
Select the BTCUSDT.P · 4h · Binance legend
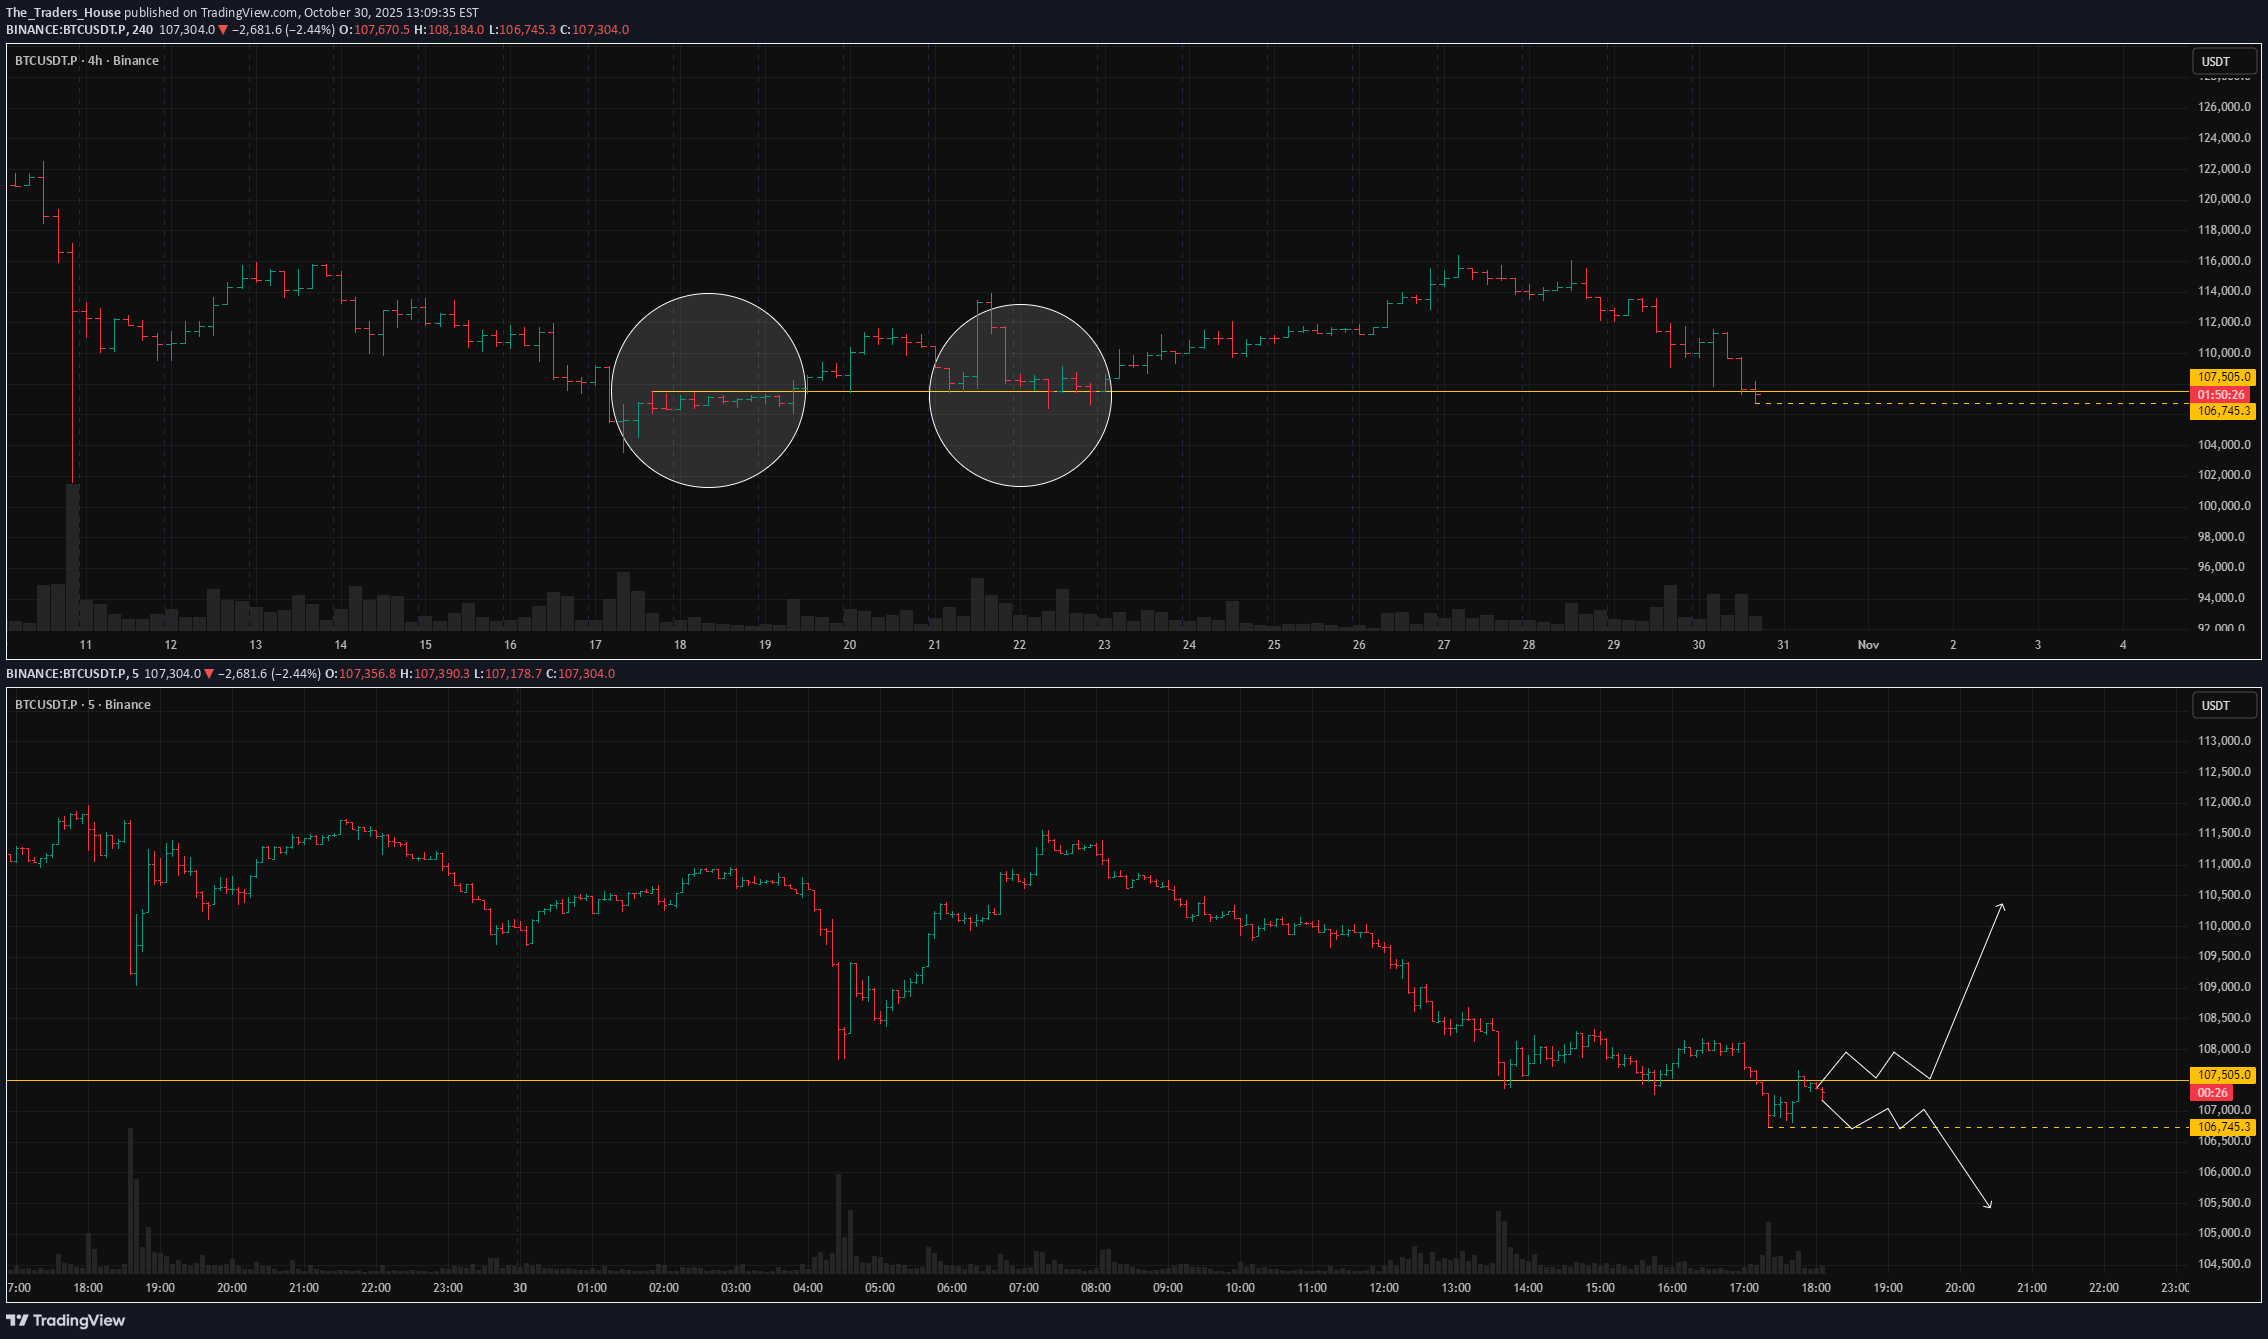[x=85, y=61]
